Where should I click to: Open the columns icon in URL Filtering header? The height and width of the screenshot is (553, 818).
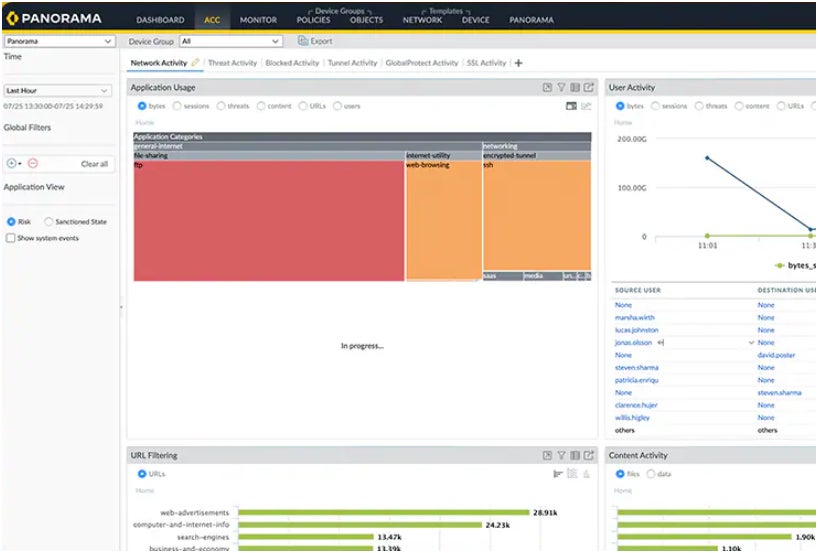(575, 455)
